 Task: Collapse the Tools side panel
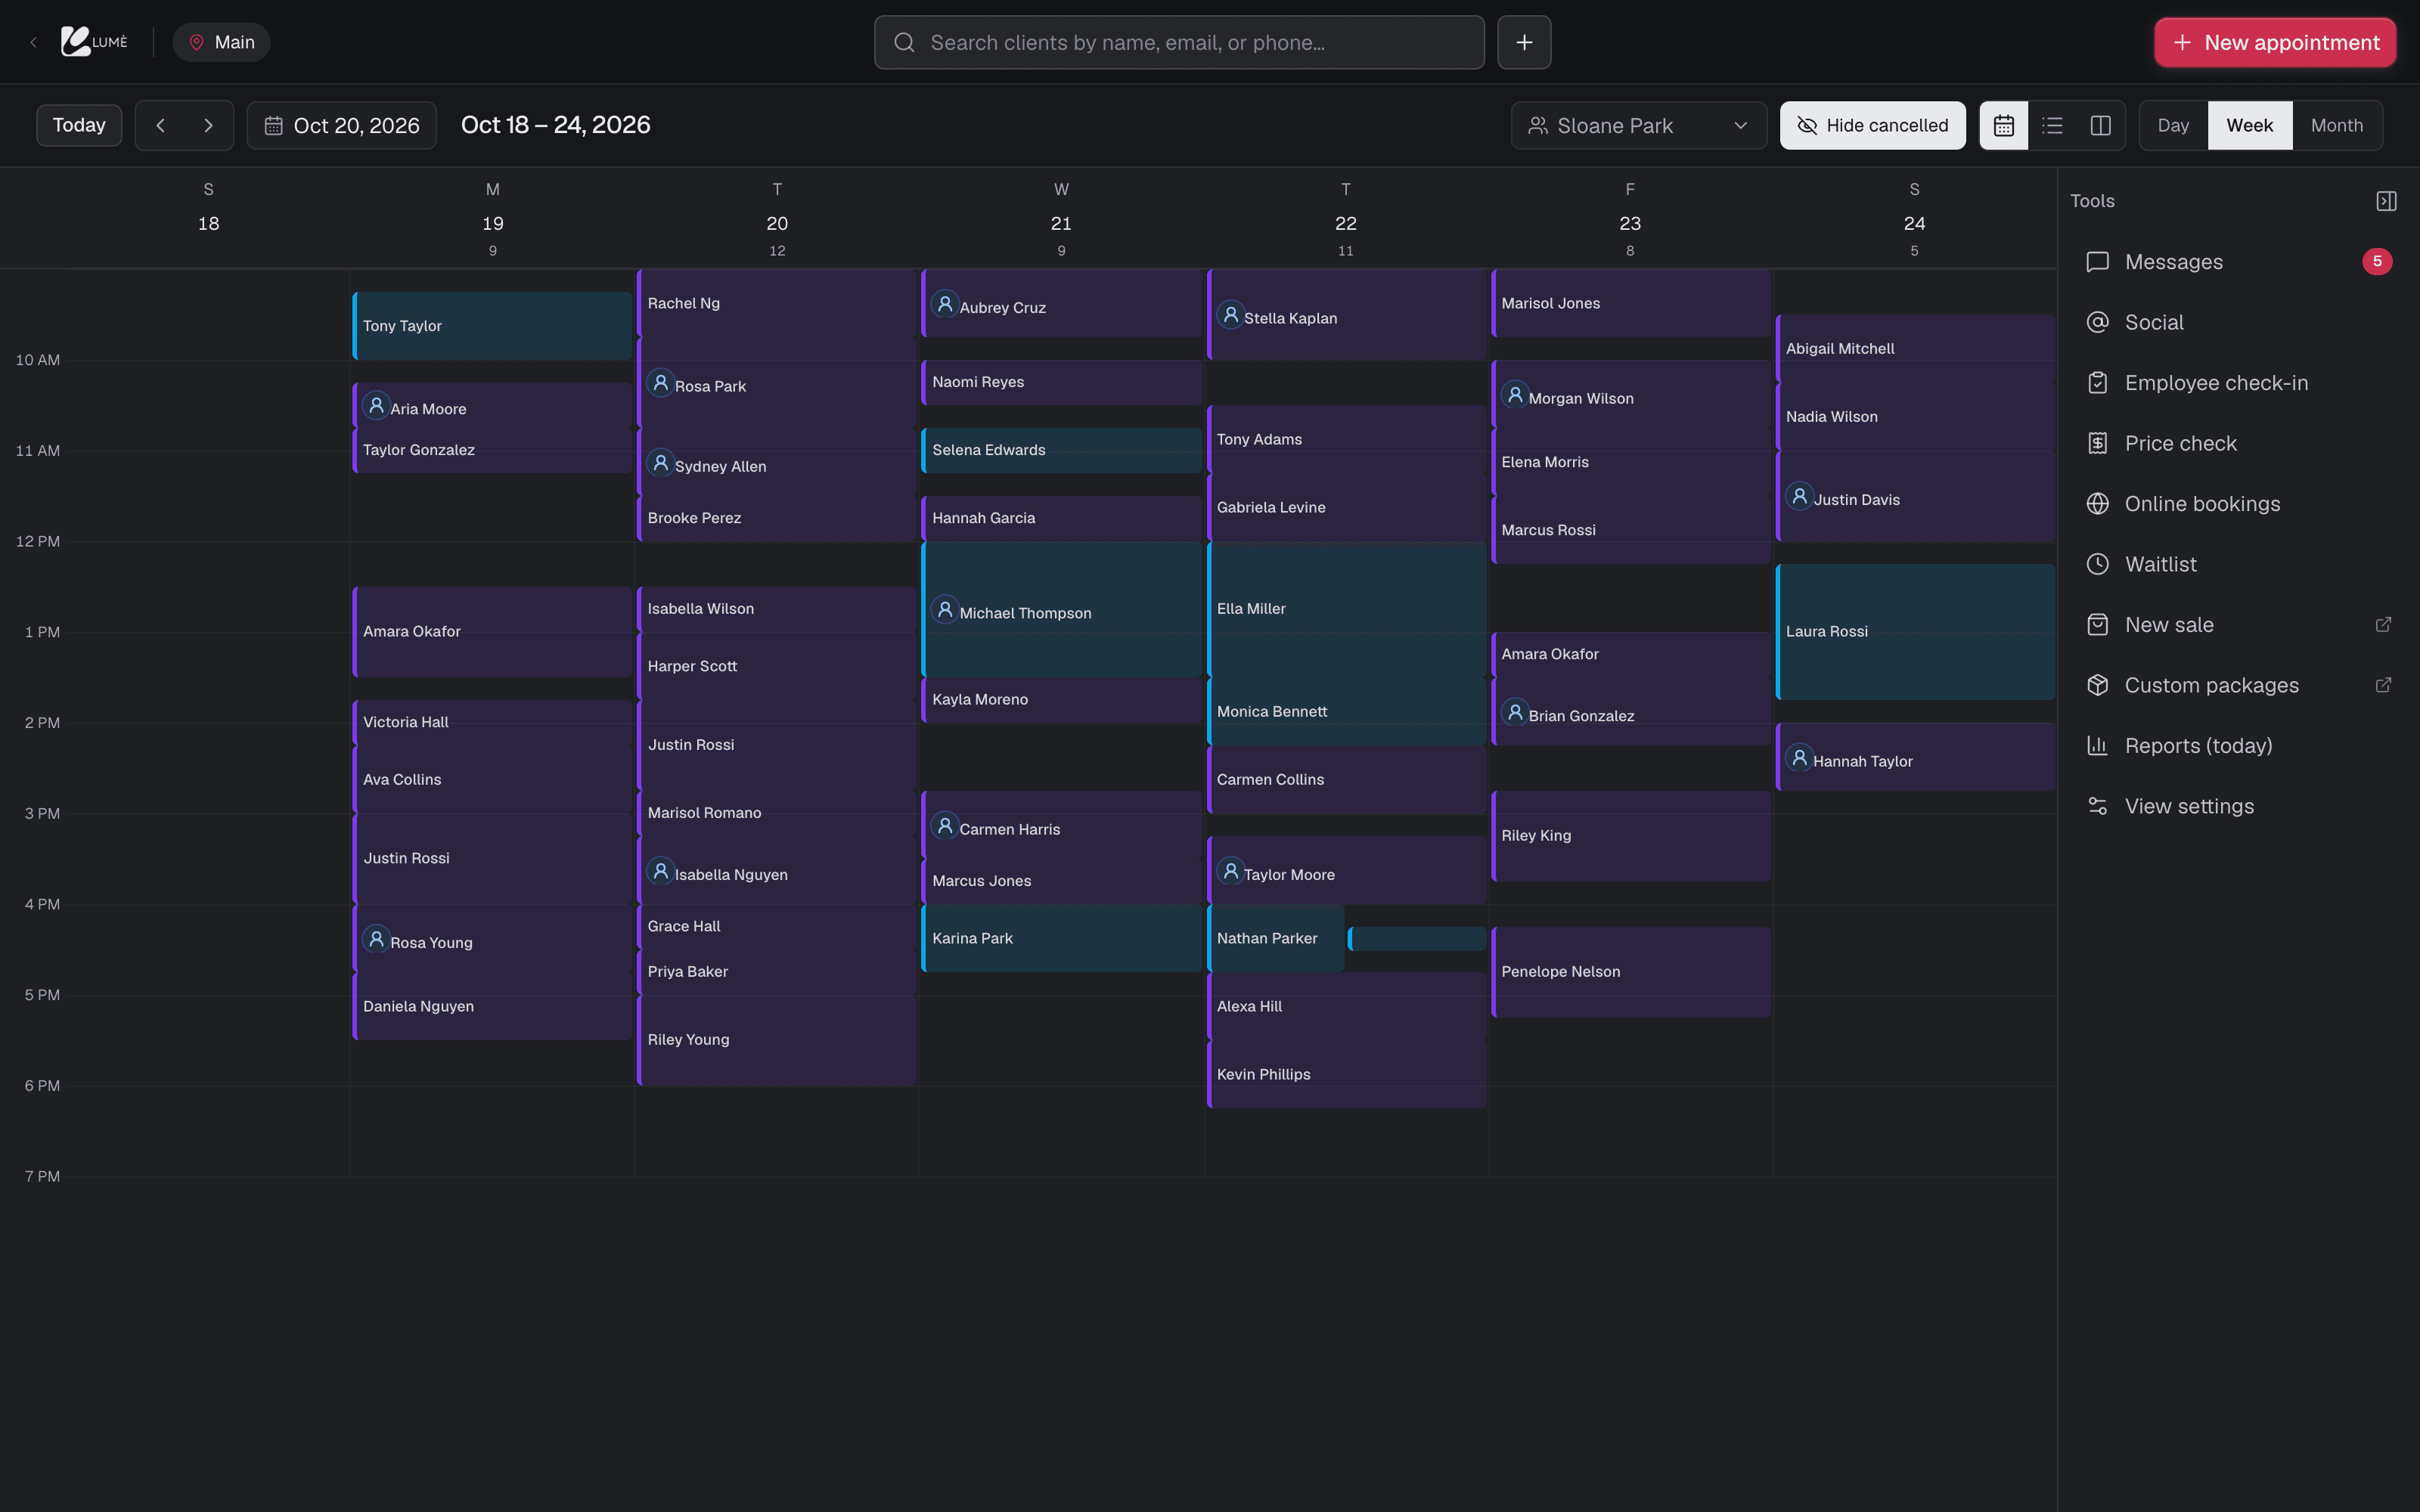click(2386, 201)
